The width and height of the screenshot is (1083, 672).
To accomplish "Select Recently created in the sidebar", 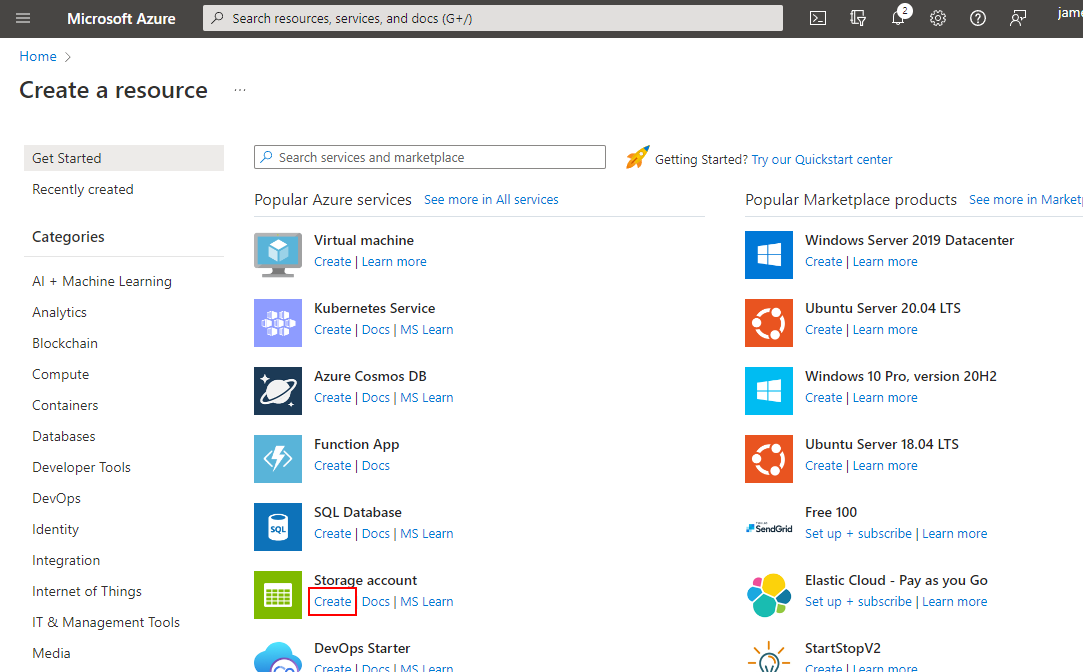I will pos(83,189).
